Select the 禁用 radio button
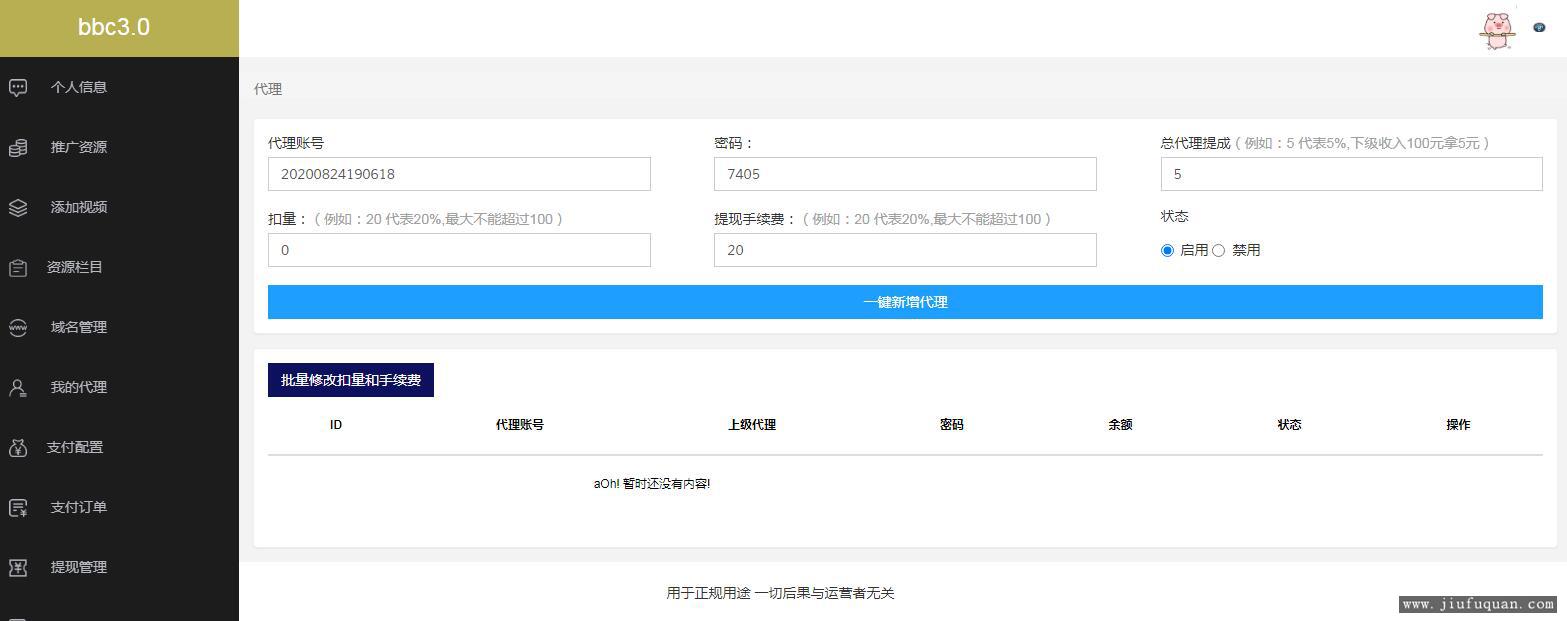Screen dimensions: 1567x621 coord(1218,251)
